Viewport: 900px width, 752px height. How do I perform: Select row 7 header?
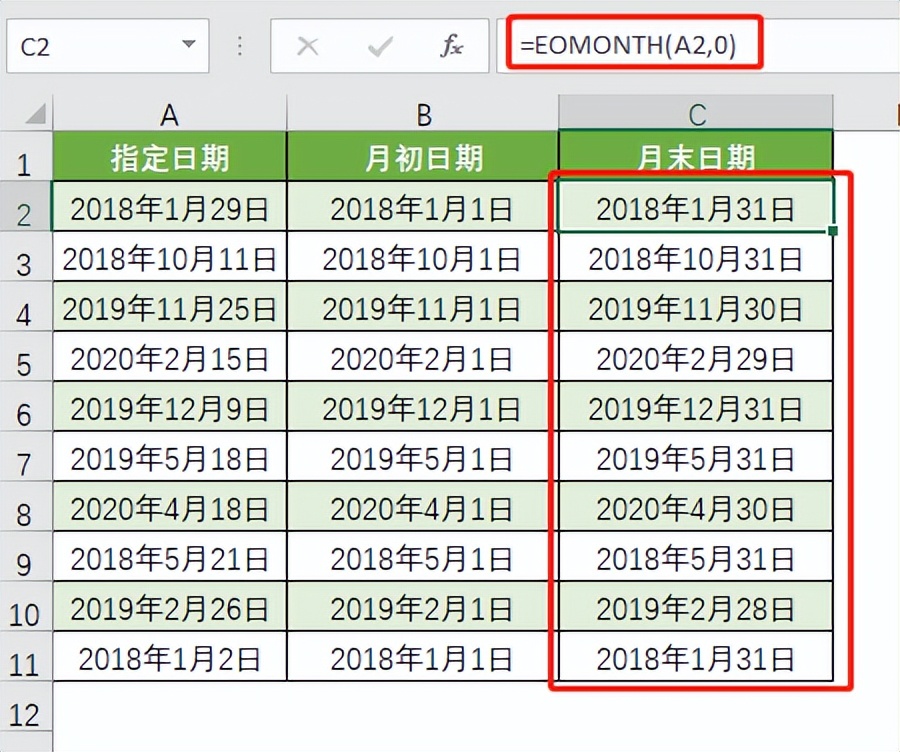[26, 456]
